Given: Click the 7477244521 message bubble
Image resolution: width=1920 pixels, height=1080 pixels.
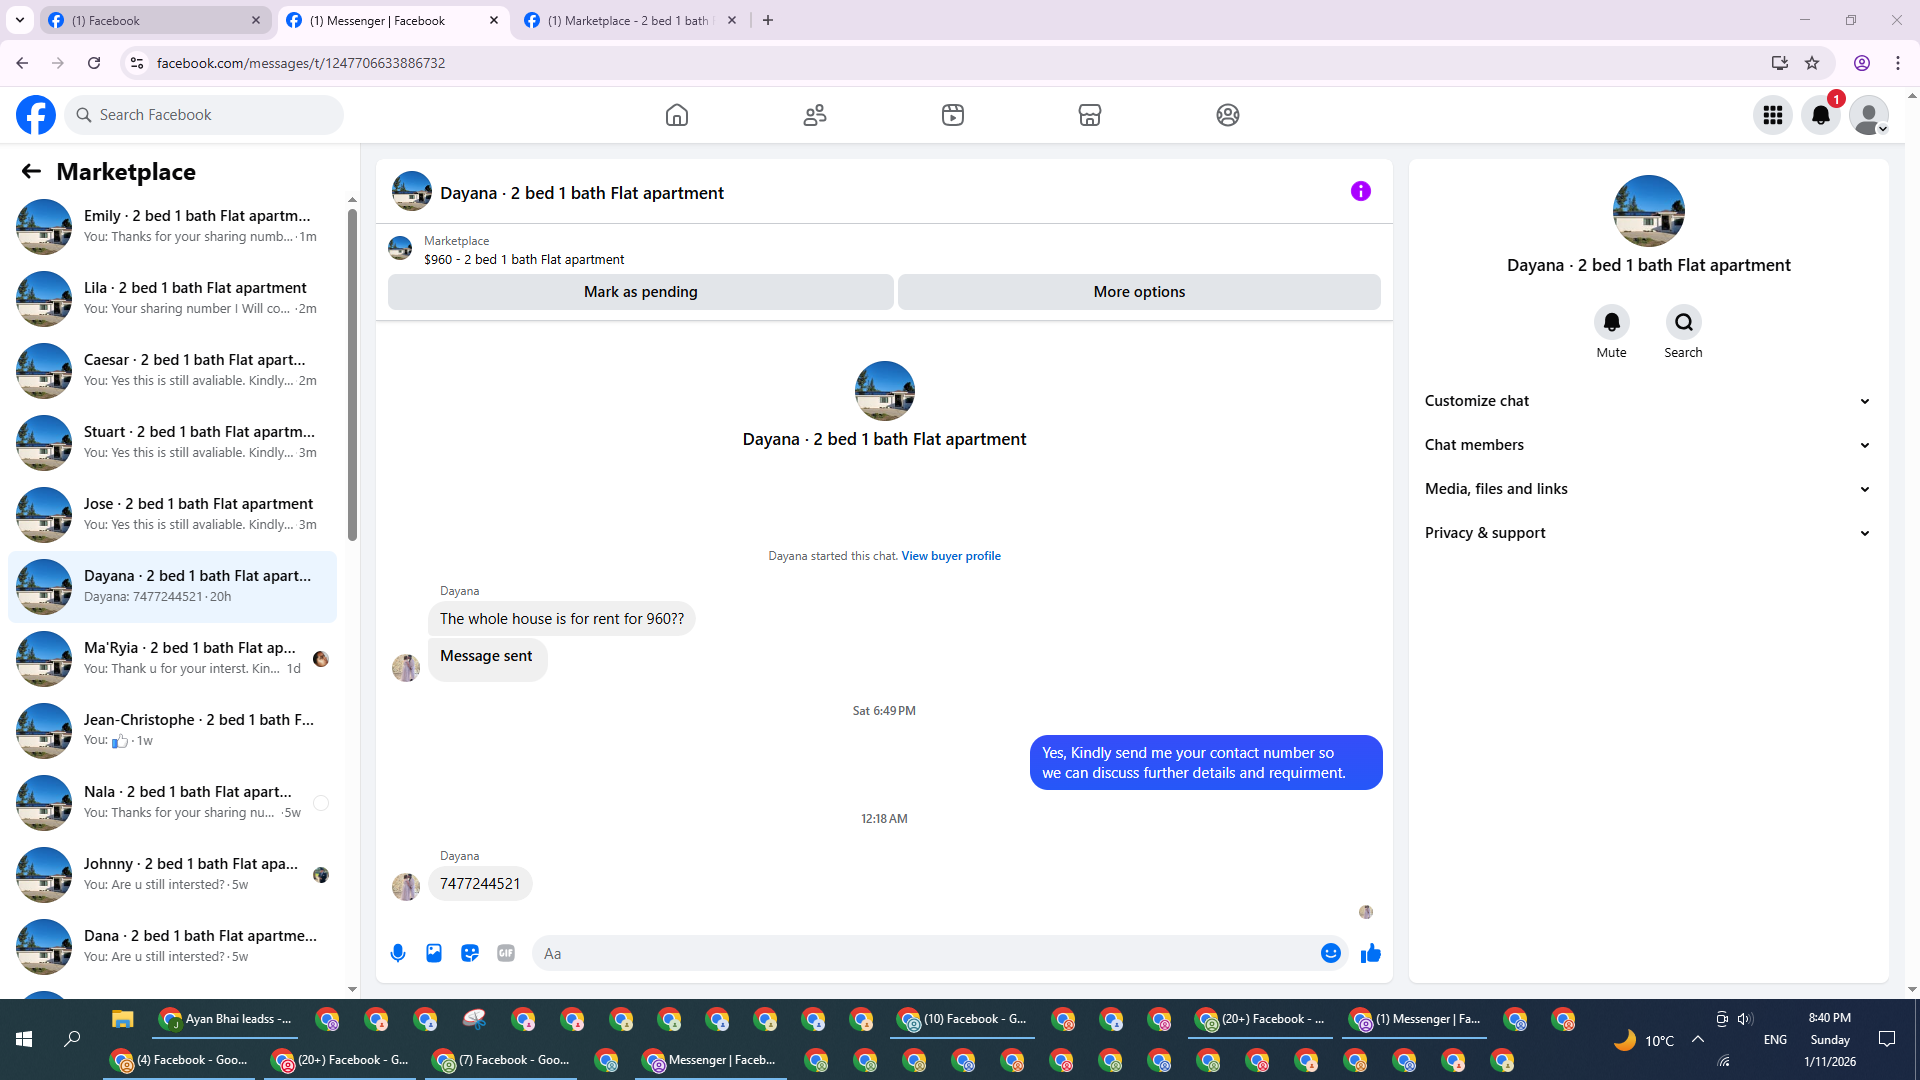Looking at the screenshot, I should point(480,884).
